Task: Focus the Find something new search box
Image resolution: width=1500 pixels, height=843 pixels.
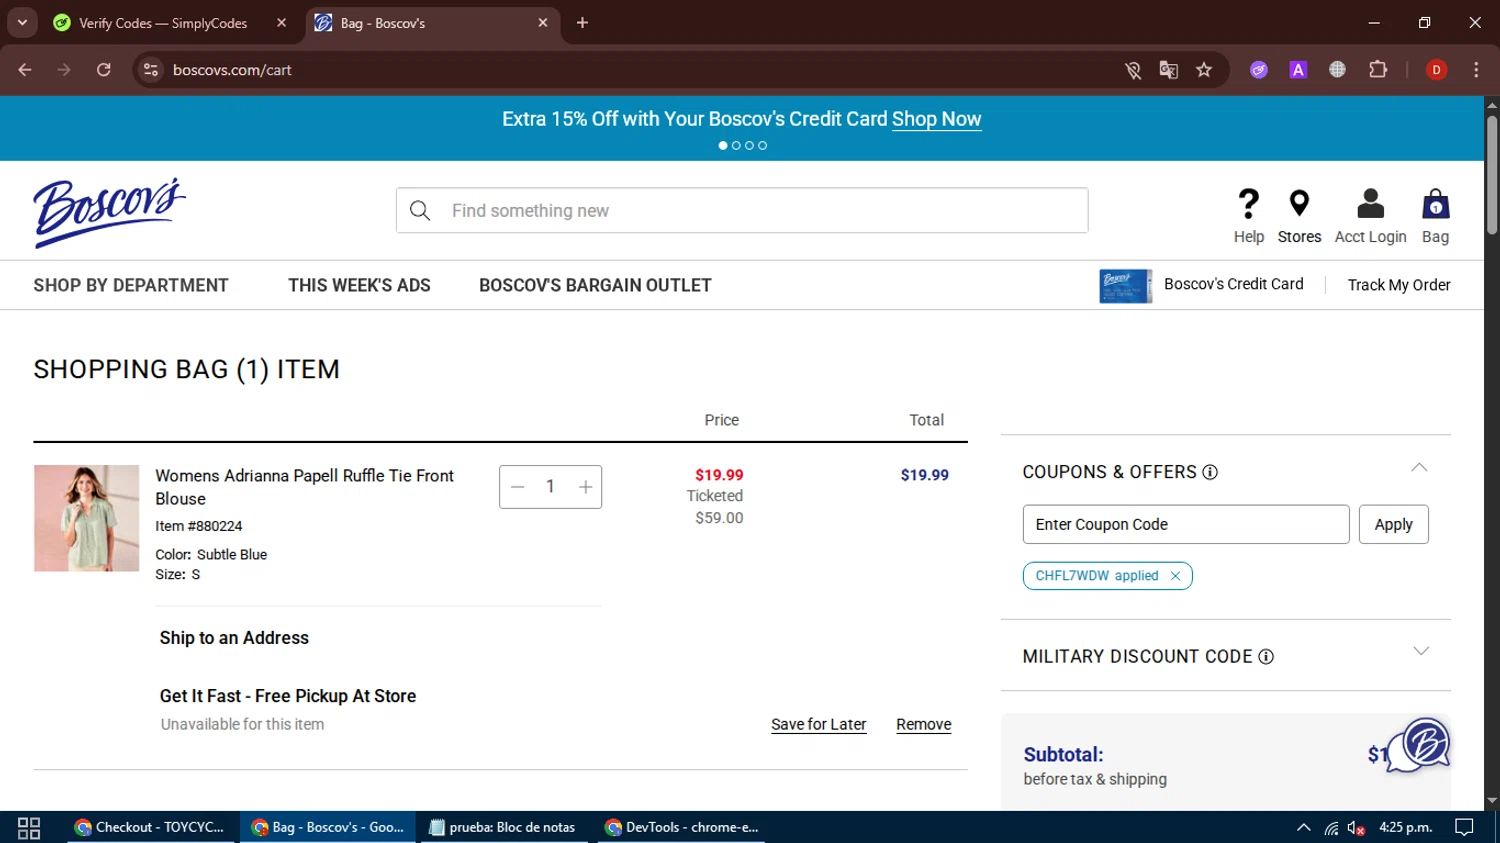Action: 742,211
